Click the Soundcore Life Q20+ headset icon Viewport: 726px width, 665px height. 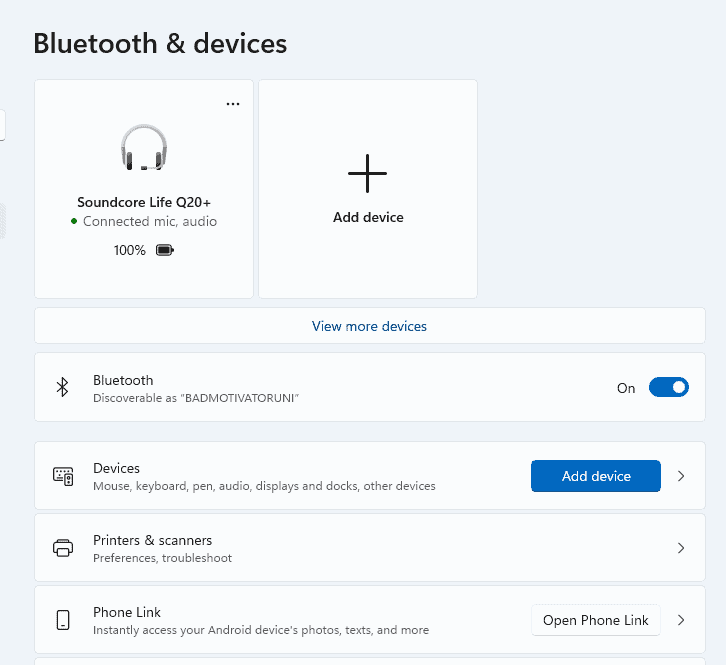pyautogui.click(x=144, y=148)
